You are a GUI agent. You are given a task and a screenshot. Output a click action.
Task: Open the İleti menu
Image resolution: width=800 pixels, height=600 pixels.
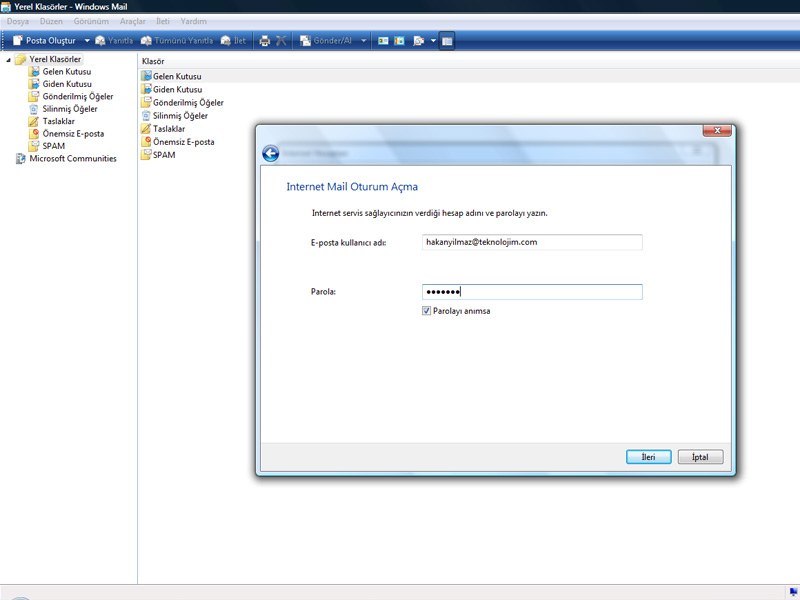[163, 21]
